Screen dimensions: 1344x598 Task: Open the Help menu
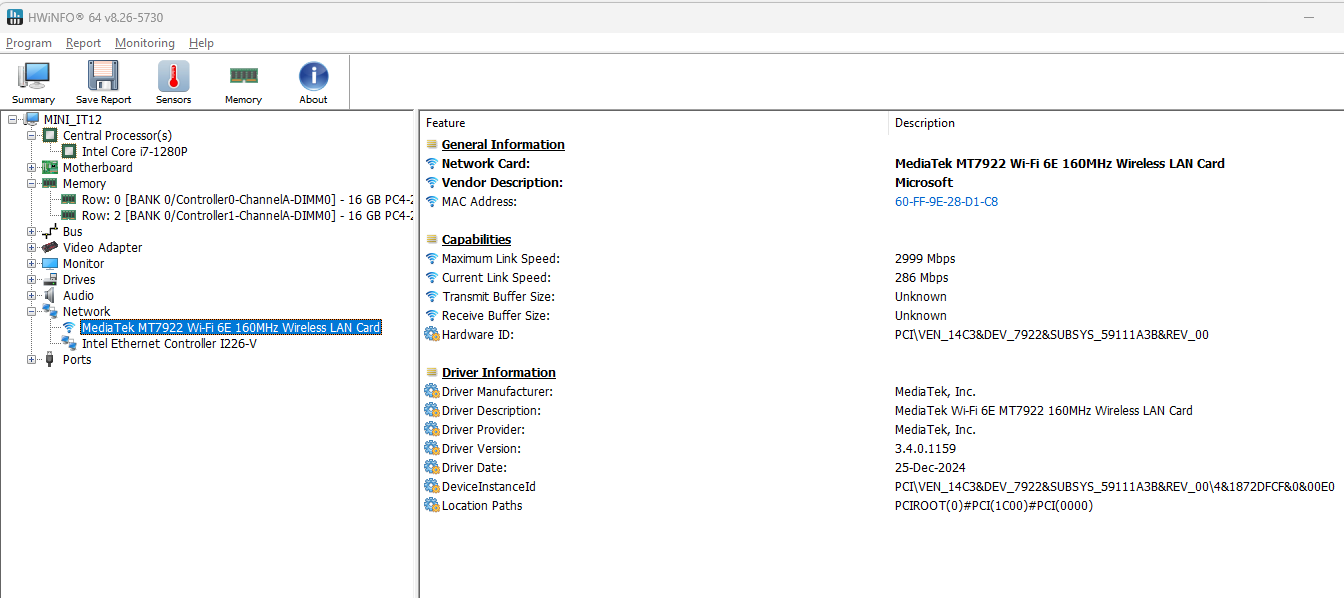click(201, 43)
